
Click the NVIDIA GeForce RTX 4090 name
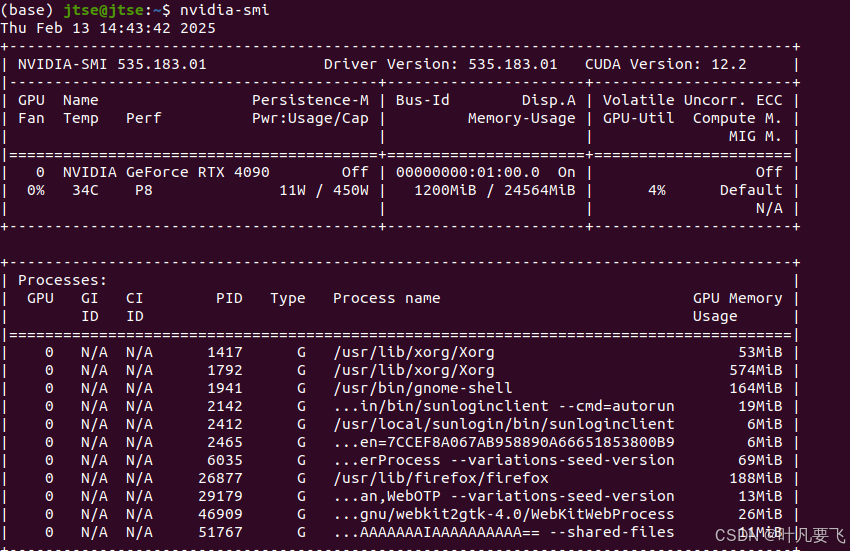166,172
